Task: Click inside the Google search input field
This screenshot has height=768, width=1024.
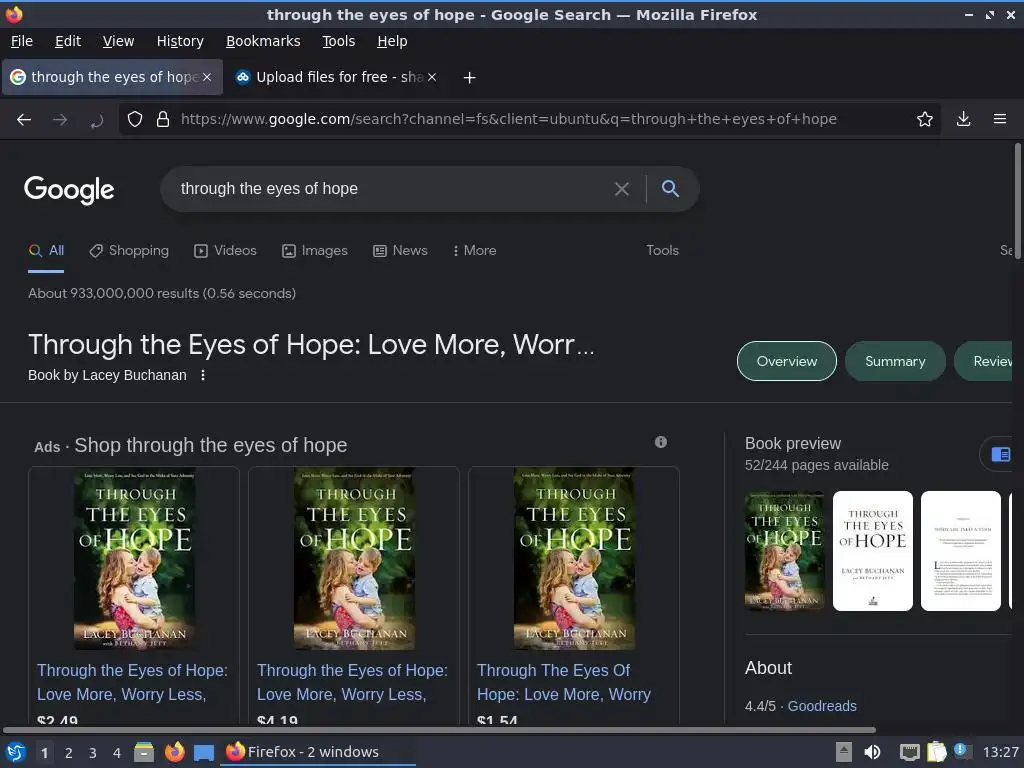Action: pos(392,189)
